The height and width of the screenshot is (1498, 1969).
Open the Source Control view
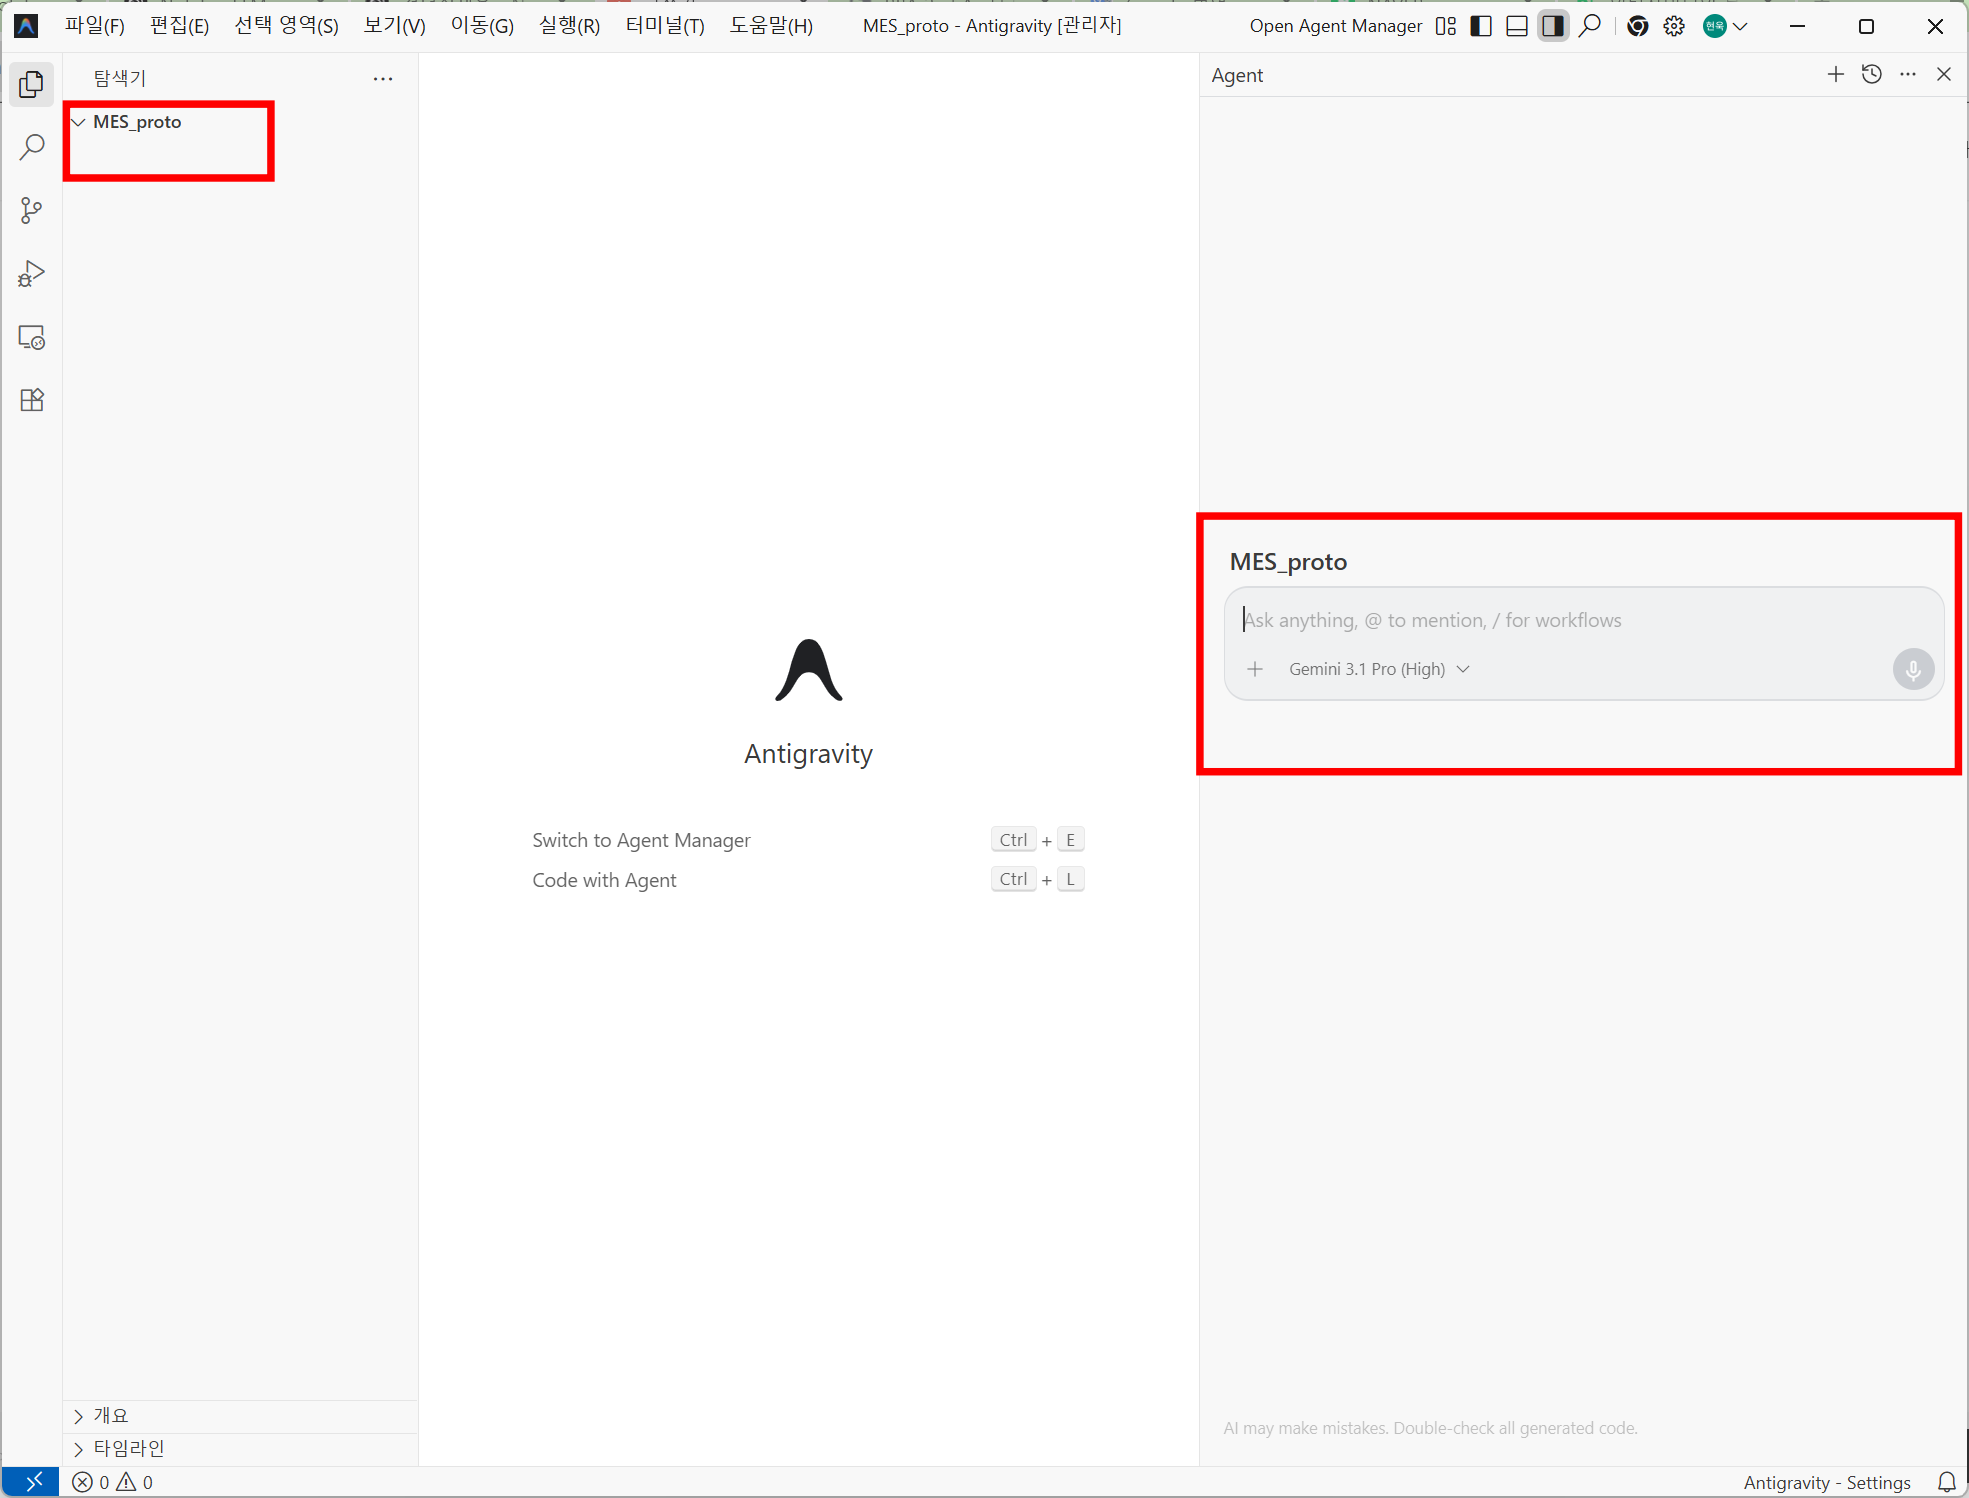tap(32, 211)
